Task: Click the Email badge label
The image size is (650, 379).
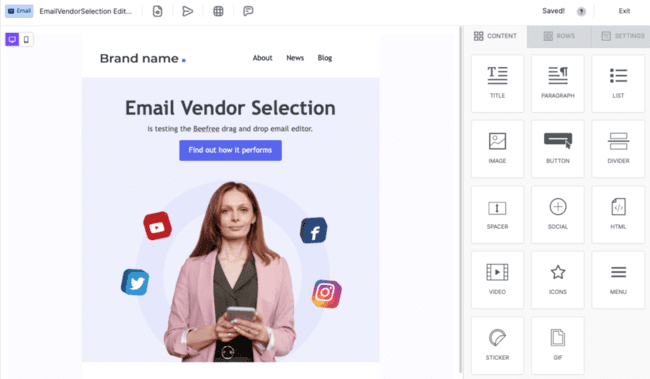Action: pyautogui.click(x=19, y=11)
